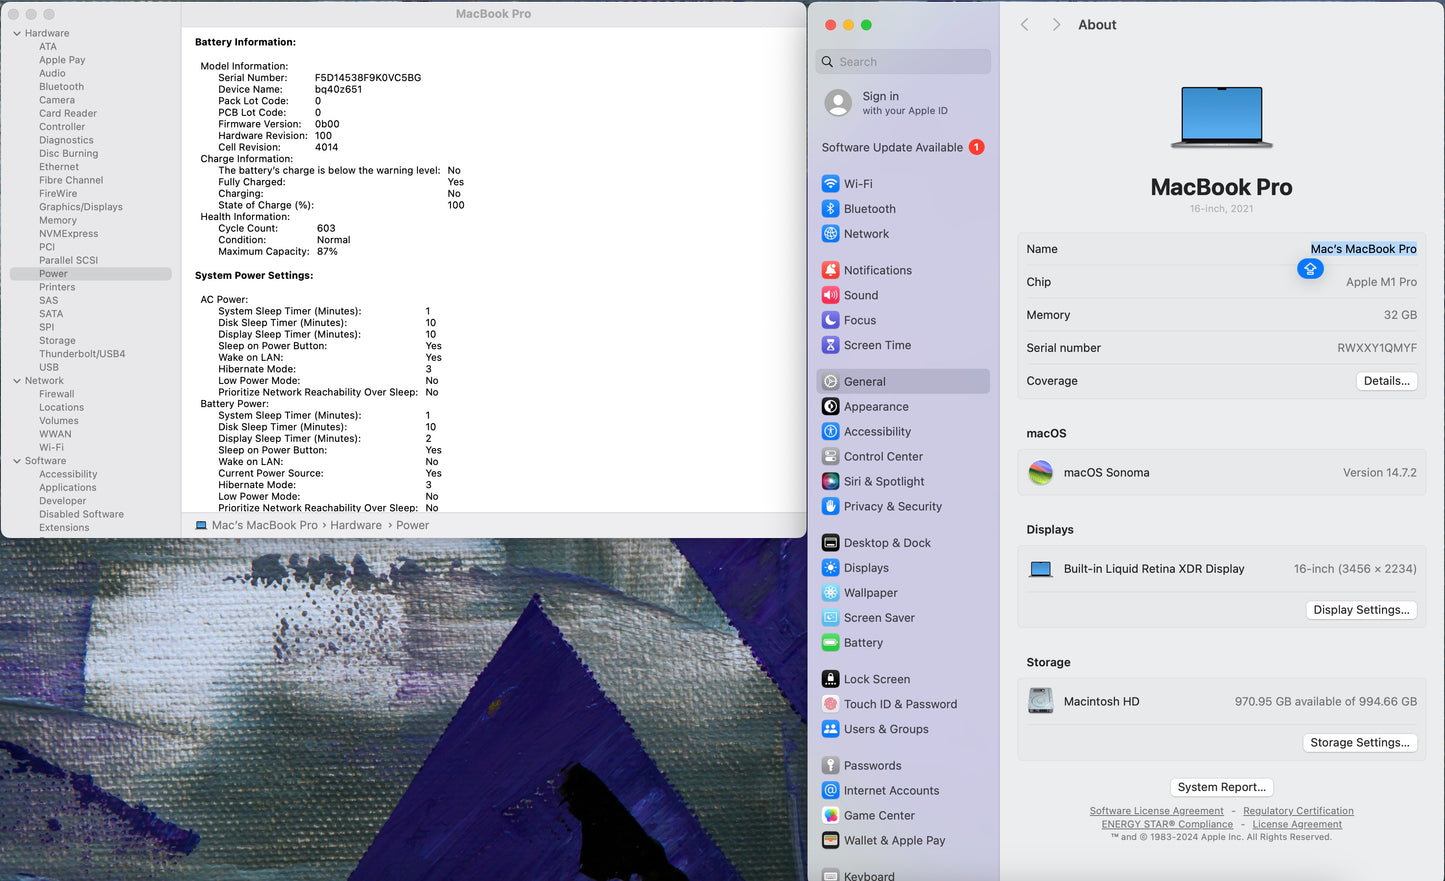Screen dimensions: 1445x881
Task: Open Display Settings button
Action: (x=1361, y=610)
